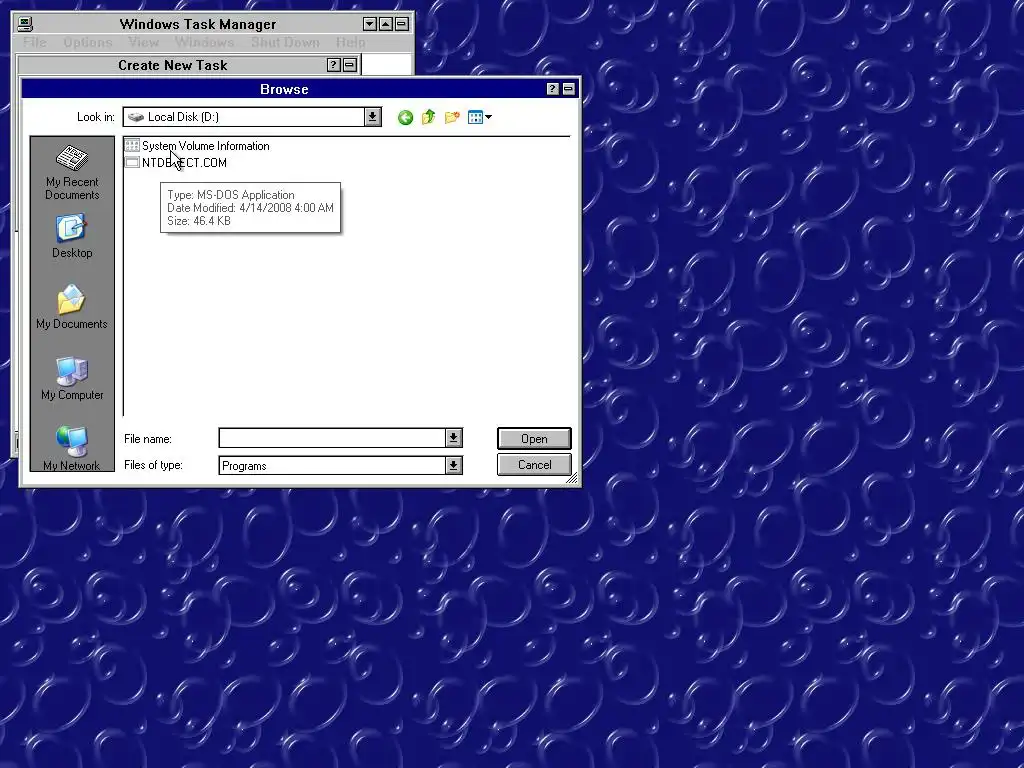This screenshot has height=768, width=1024.
Task: Open the View menu in Task Manager
Action: tap(143, 42)
